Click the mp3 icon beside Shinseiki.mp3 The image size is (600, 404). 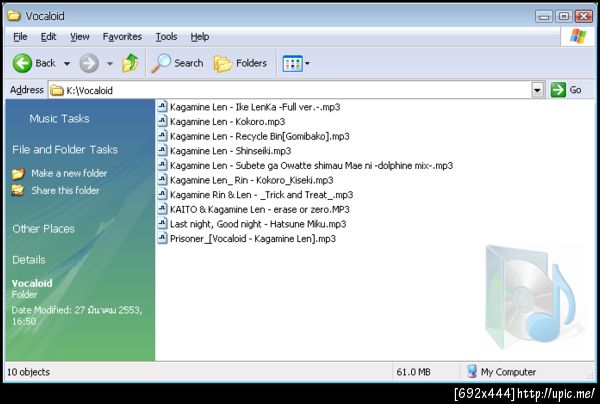point(163,150)
